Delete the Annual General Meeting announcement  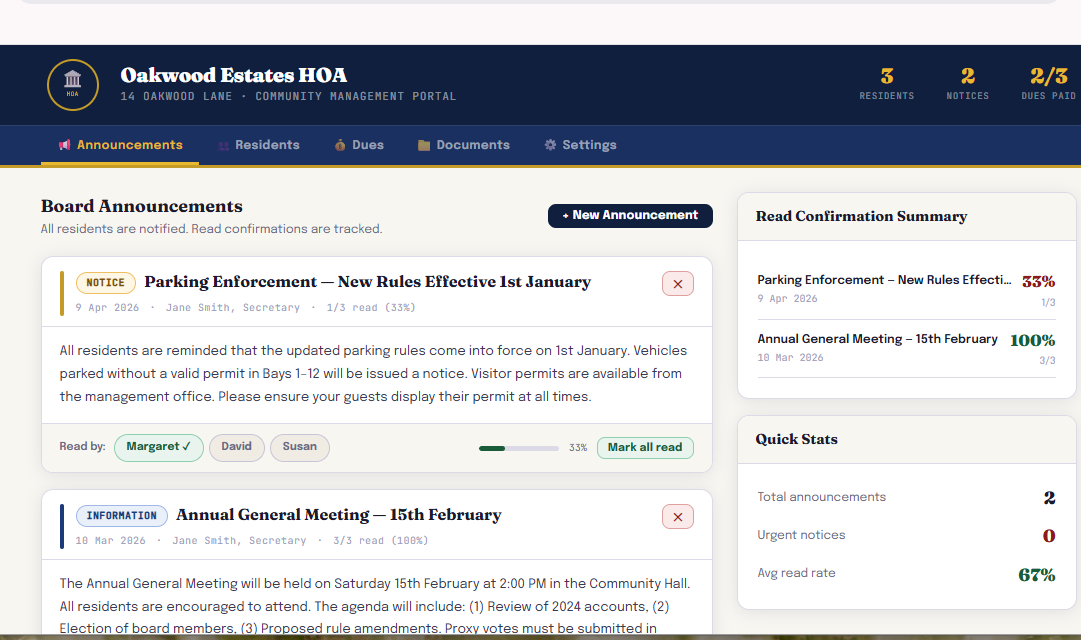677,517
